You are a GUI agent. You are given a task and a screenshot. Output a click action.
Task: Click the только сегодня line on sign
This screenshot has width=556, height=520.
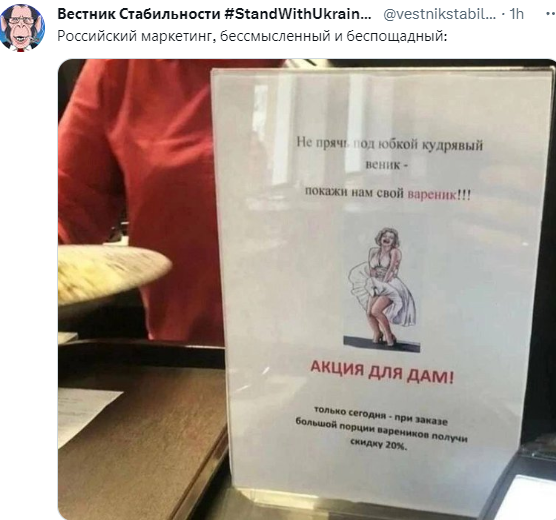pyautogui.click(x=381, y=415)
